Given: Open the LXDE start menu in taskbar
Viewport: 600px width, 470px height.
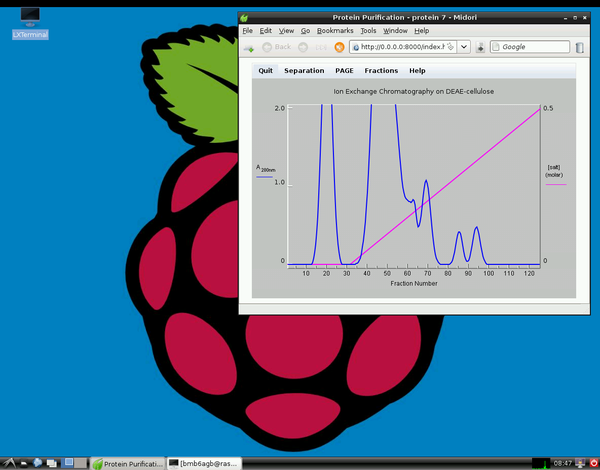Looking at the screenshot, I should coord(9,463).
